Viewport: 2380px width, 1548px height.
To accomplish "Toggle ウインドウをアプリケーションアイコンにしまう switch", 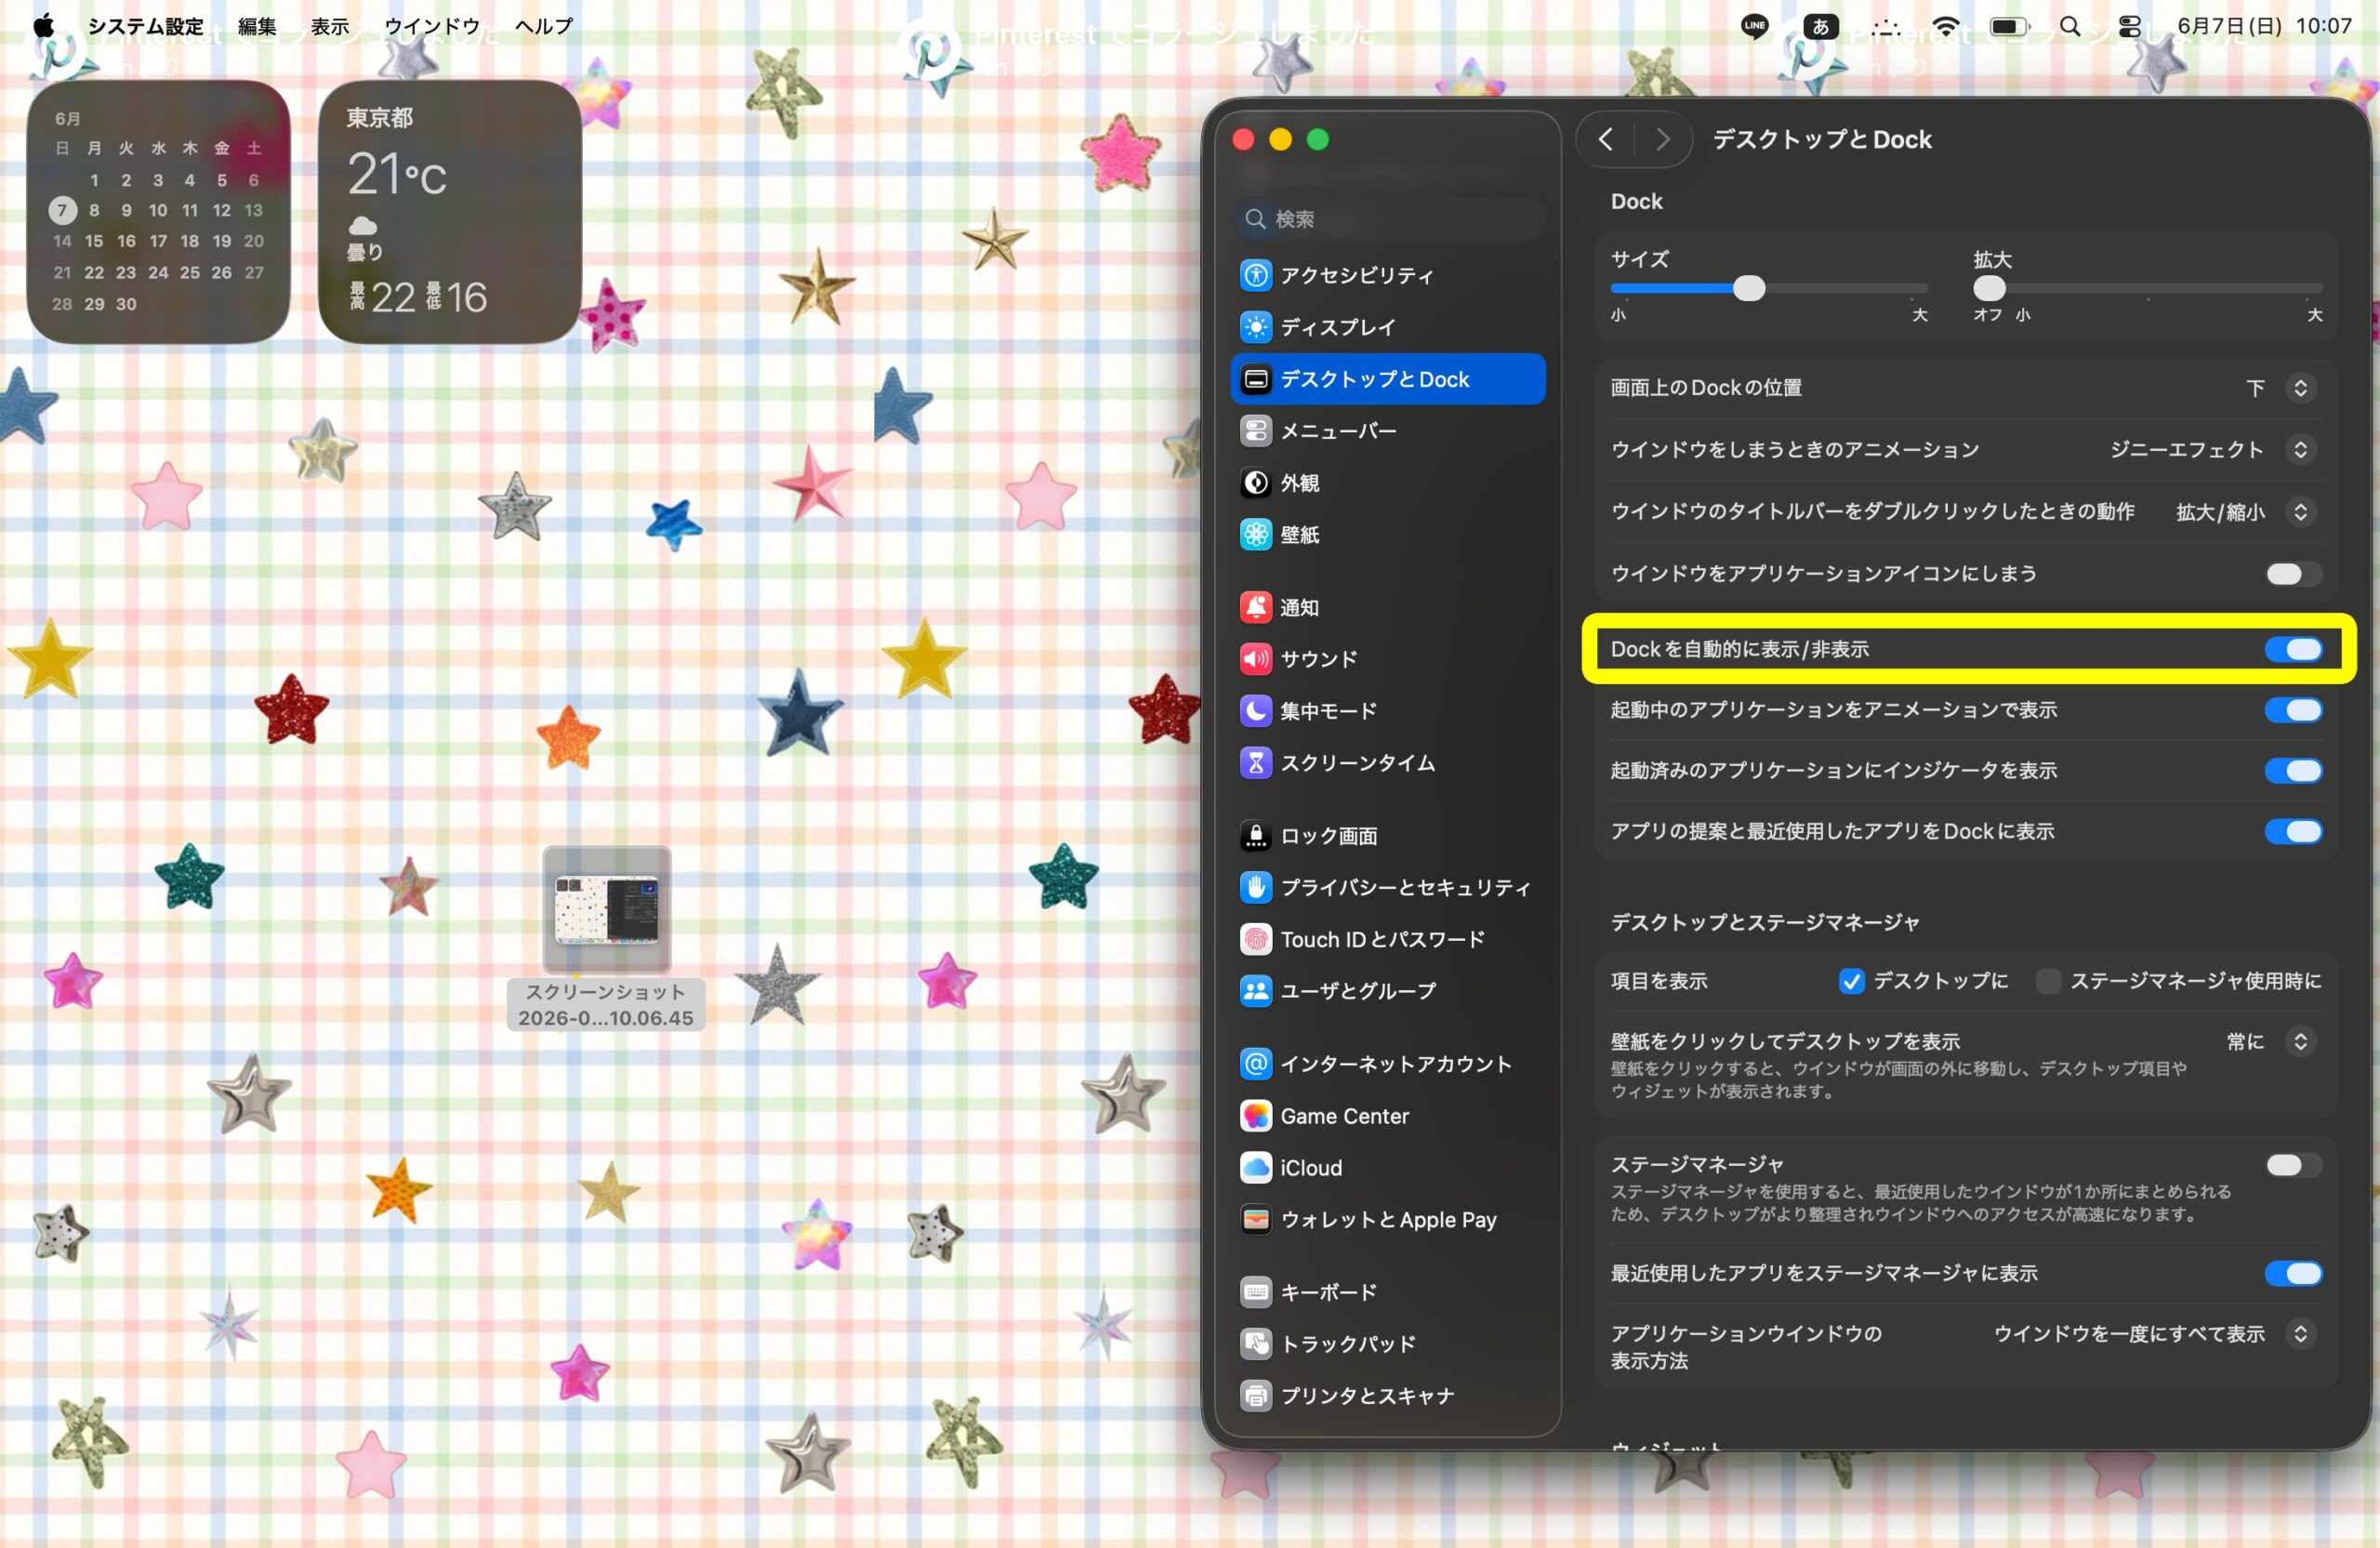I will click(x=2293, y=574).
